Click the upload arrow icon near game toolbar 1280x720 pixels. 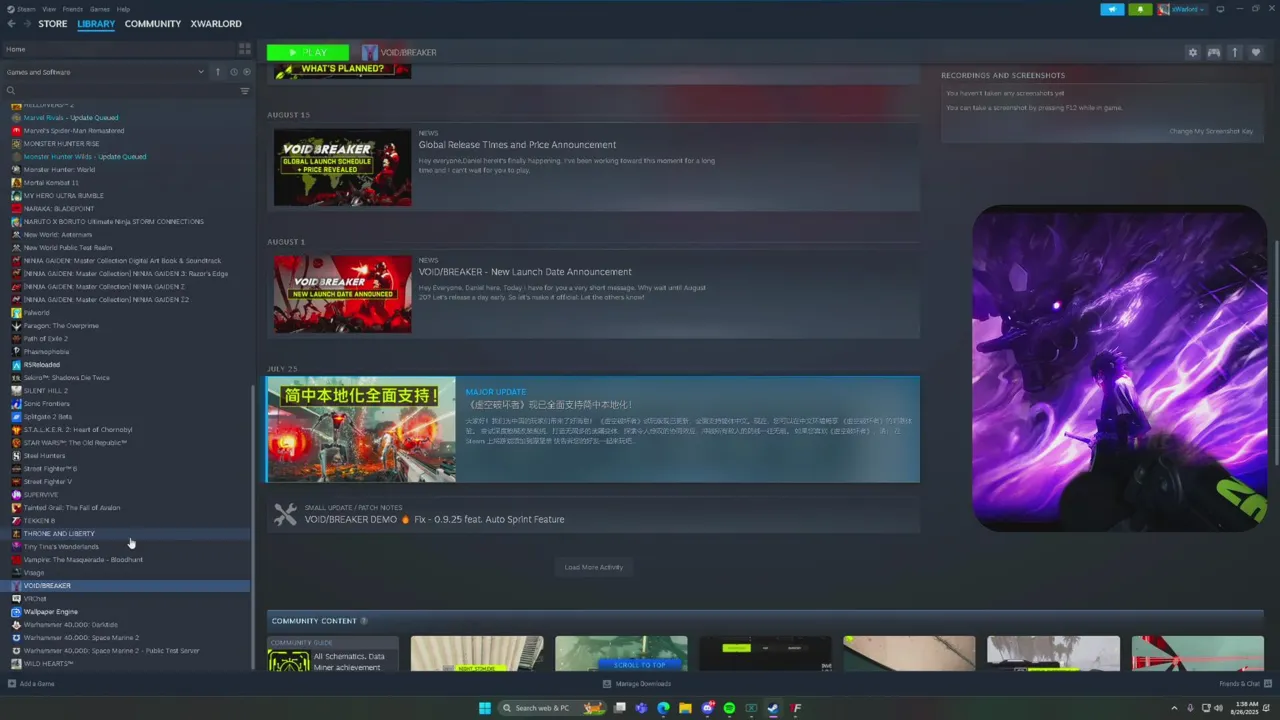coord(1235,52)
